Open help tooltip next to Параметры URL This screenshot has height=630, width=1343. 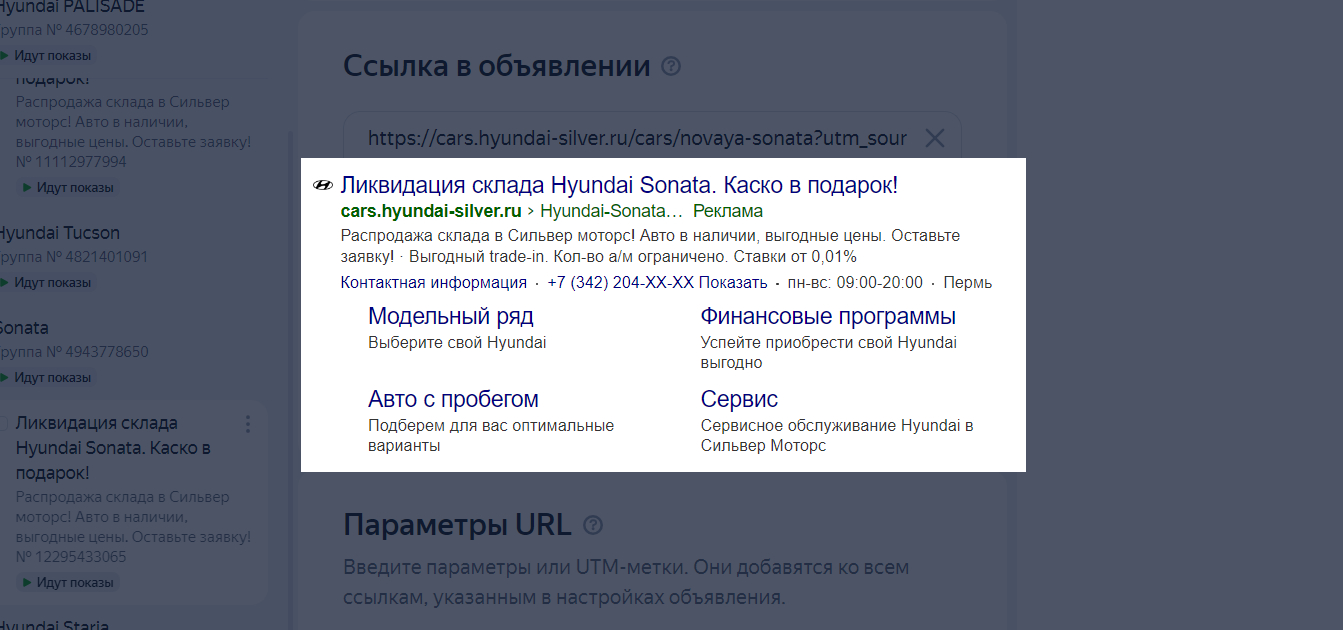pos(593,525)
